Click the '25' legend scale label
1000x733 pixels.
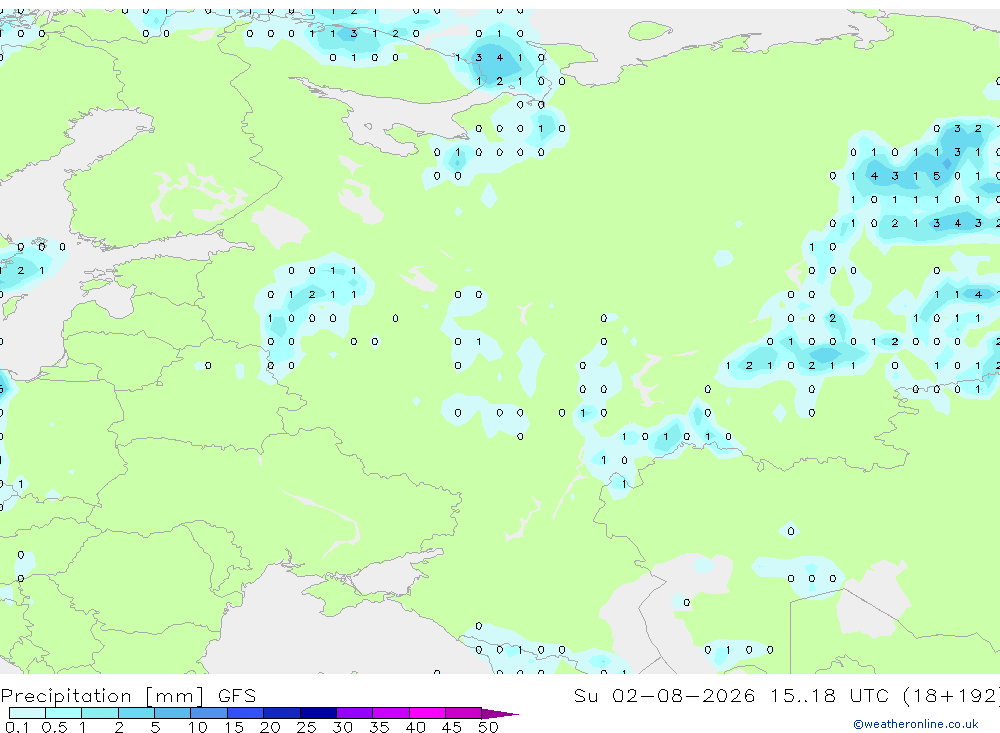point(306,727)
